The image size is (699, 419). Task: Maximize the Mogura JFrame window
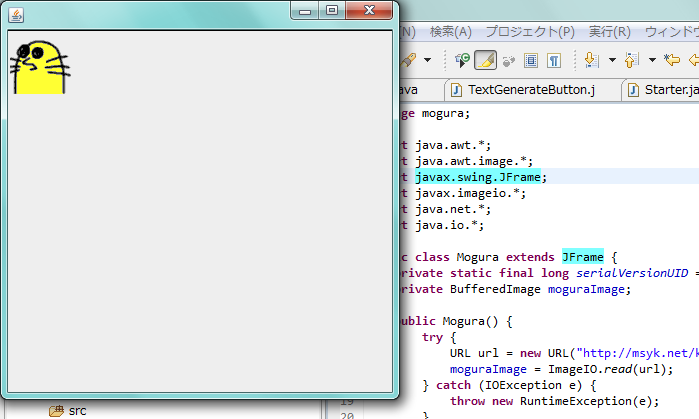pyautogui.click(x=332, y=10)
